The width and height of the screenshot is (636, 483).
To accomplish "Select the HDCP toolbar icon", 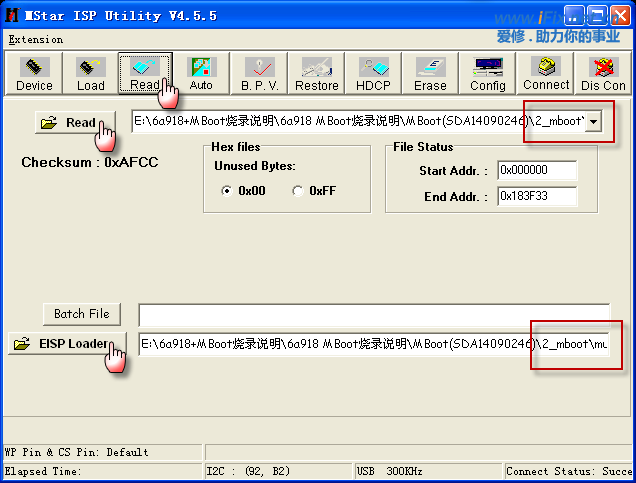I will pos(374,74).
